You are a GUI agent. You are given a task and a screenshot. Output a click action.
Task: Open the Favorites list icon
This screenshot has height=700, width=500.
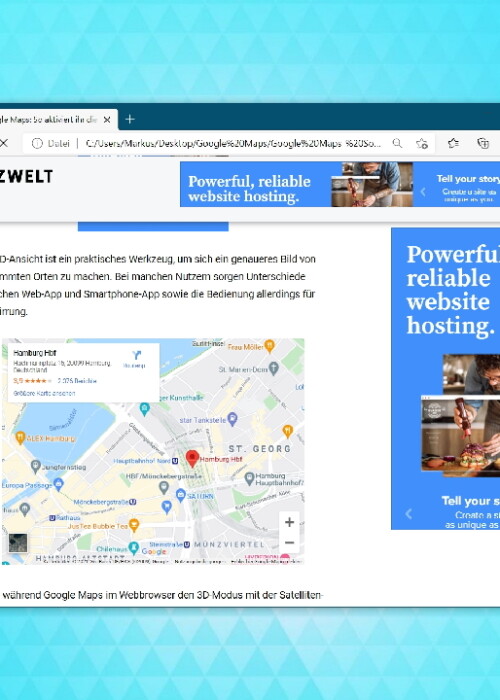pos(453,143)
